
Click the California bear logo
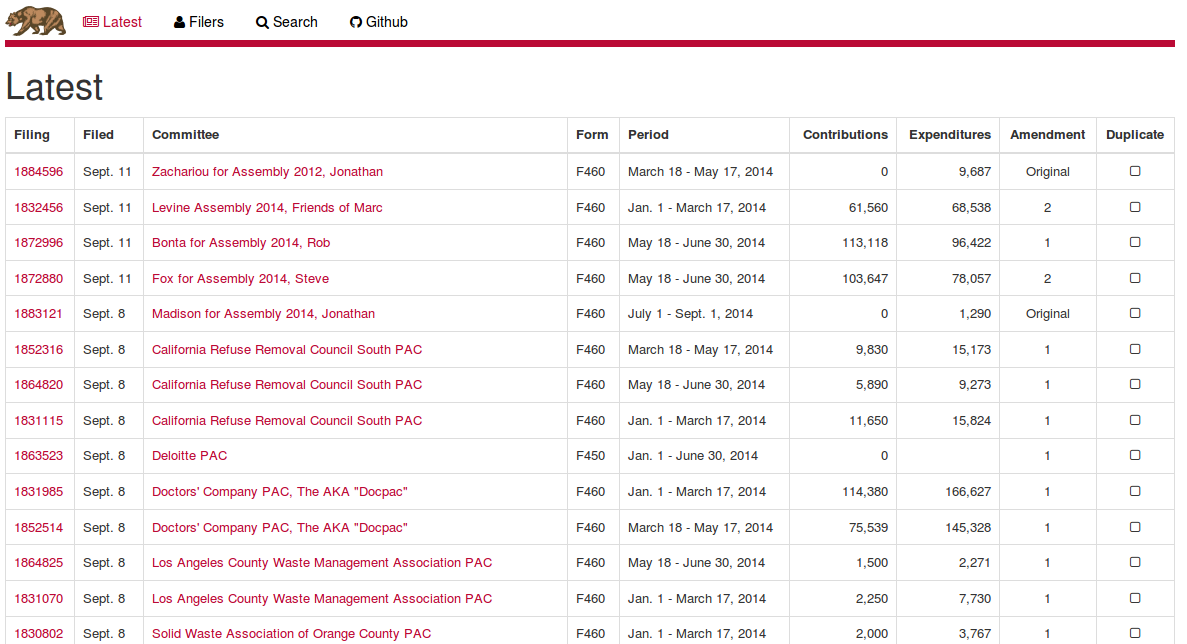(x=36, y=21)
